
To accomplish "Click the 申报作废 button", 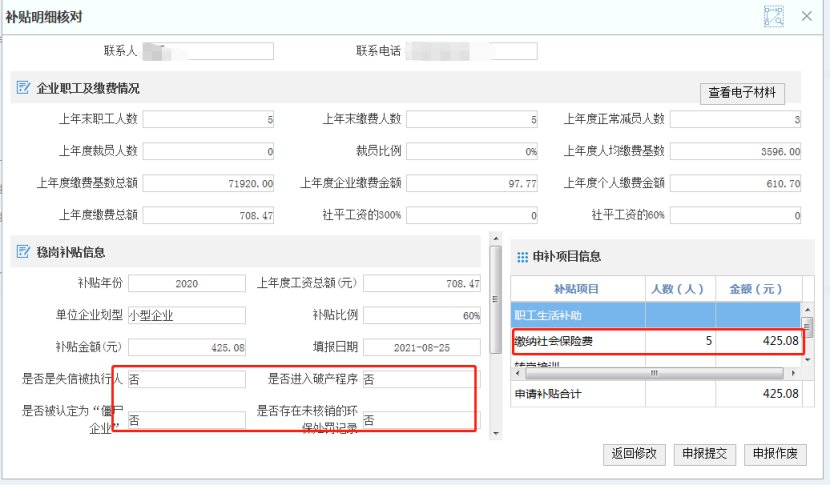I will (x=774, y=453).
